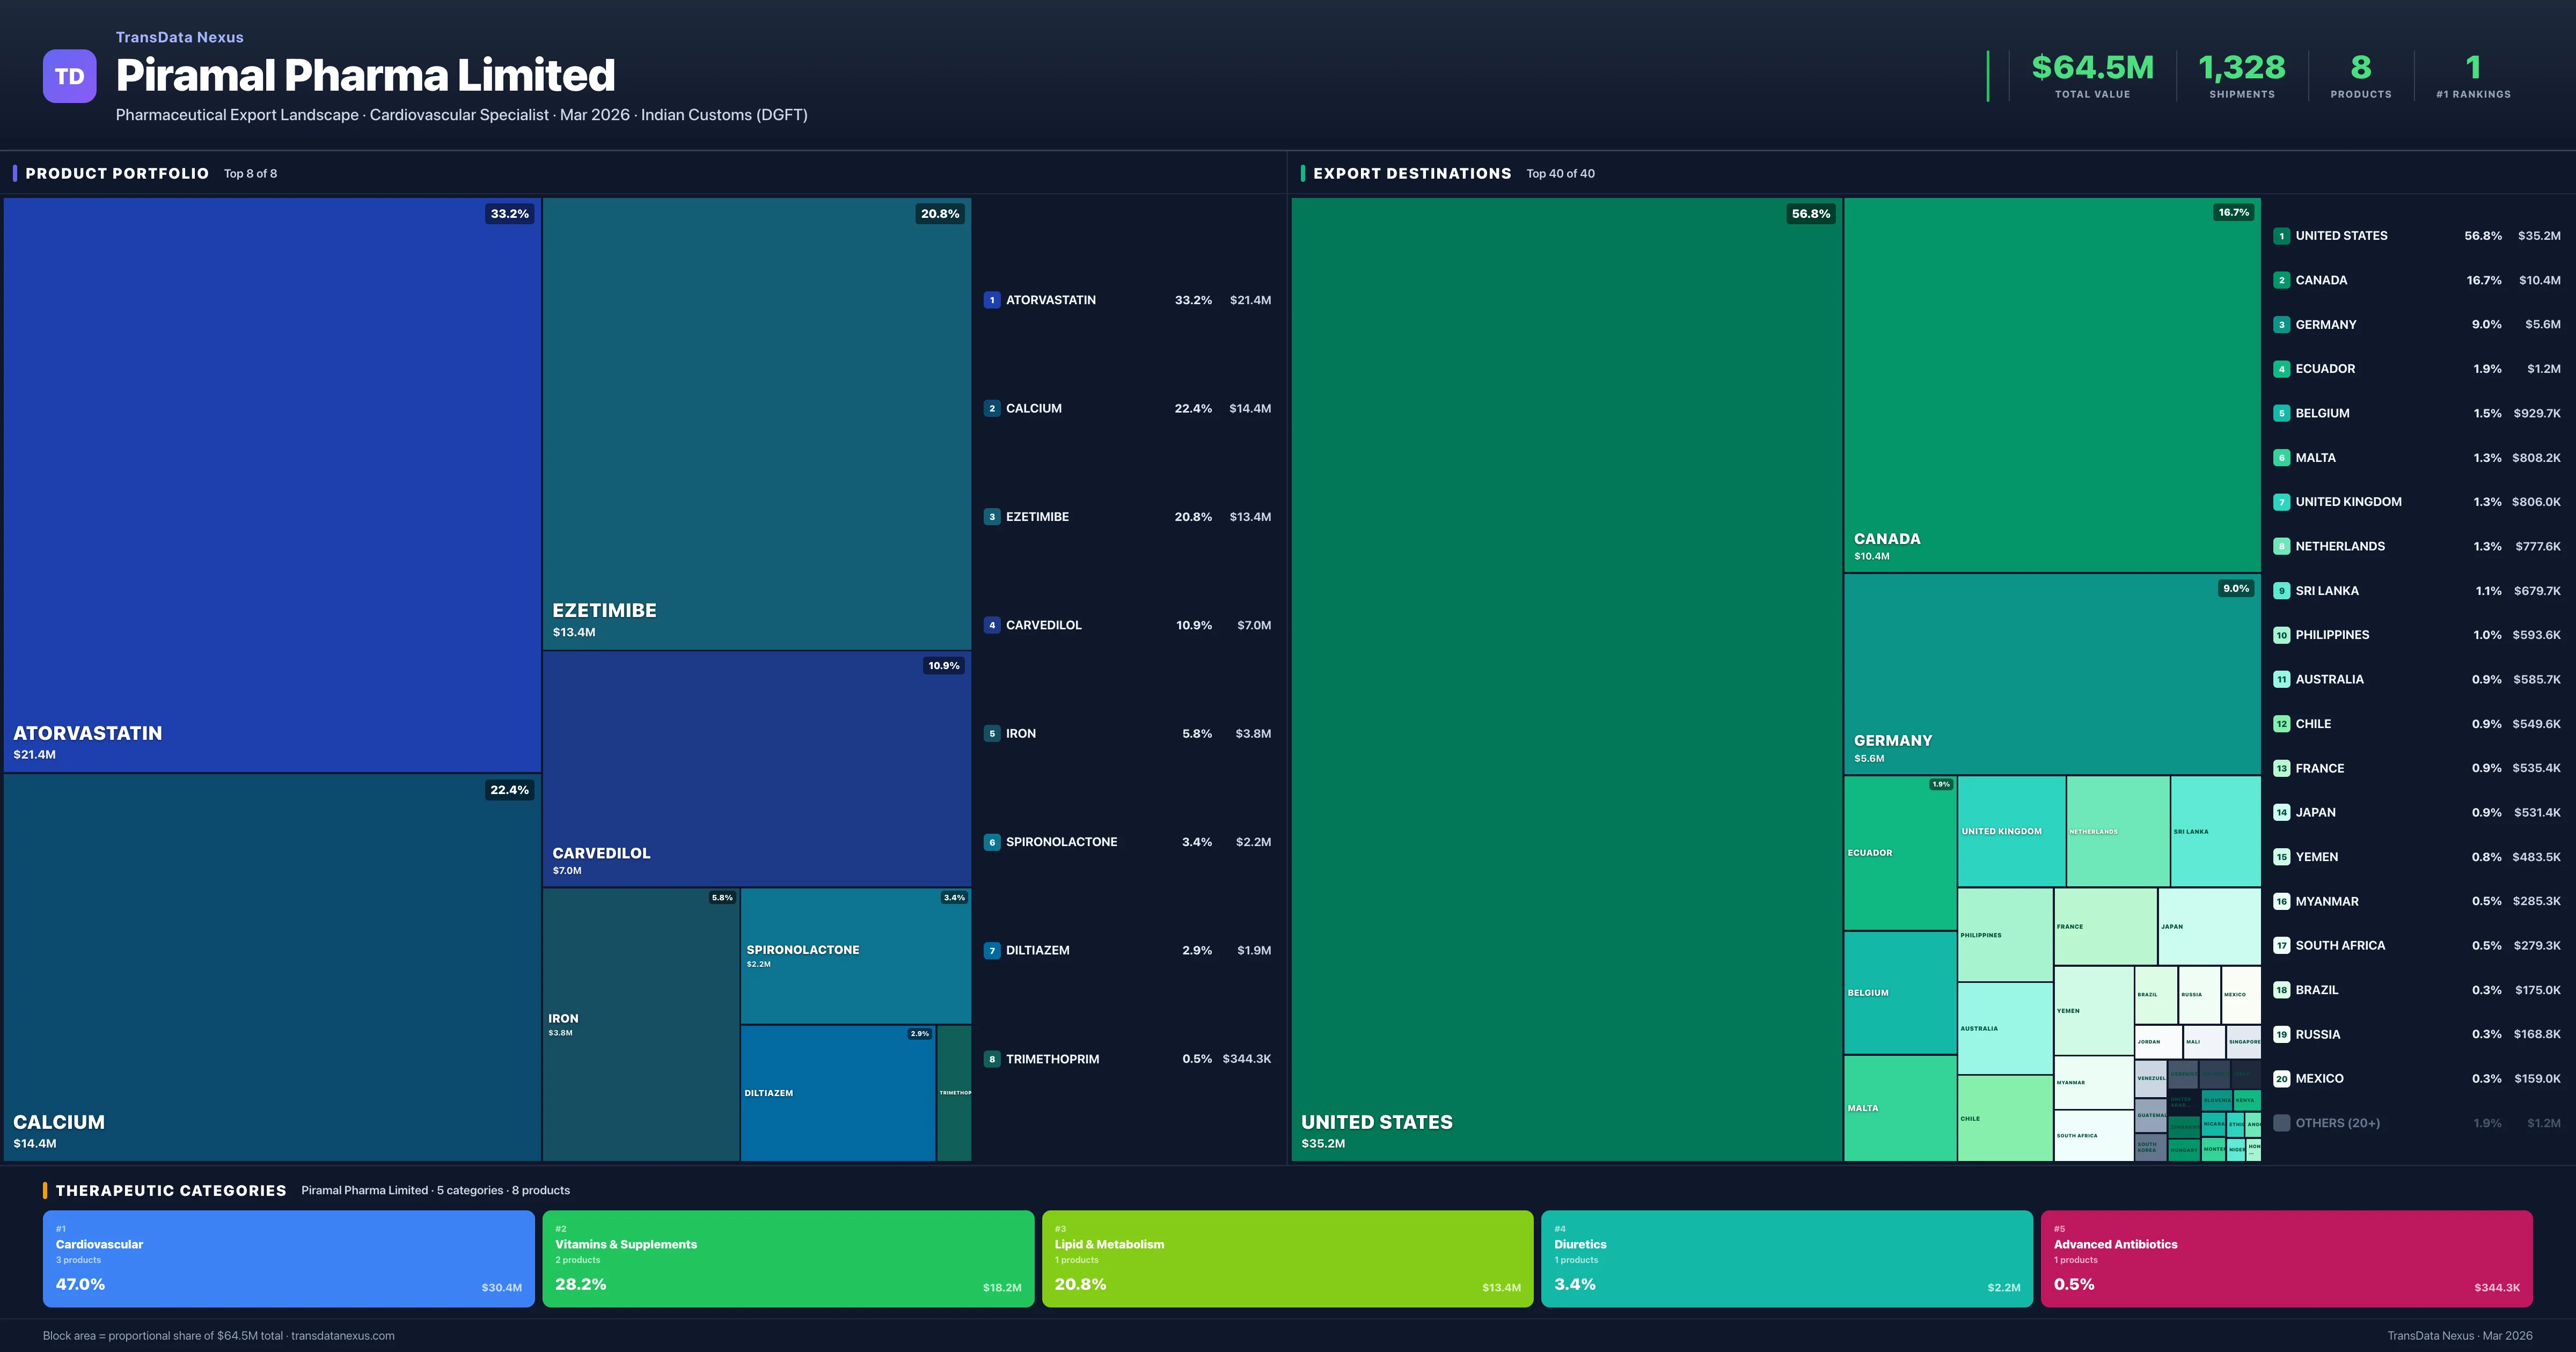
Task: Click the 16.7% badge on Canada block
Action: pyautogui.click(x=2233, y=212)
